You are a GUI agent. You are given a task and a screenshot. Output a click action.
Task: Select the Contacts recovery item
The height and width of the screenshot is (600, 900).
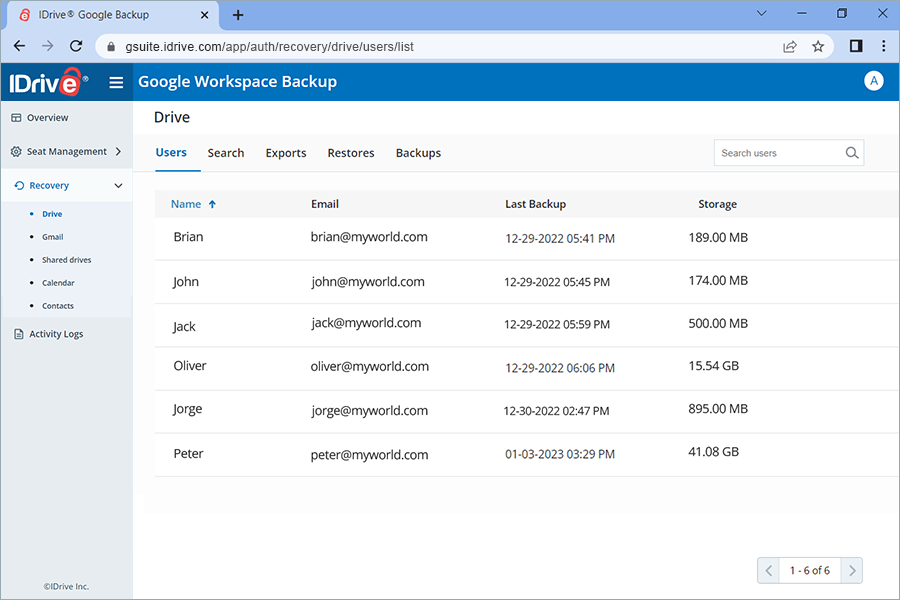56,305
